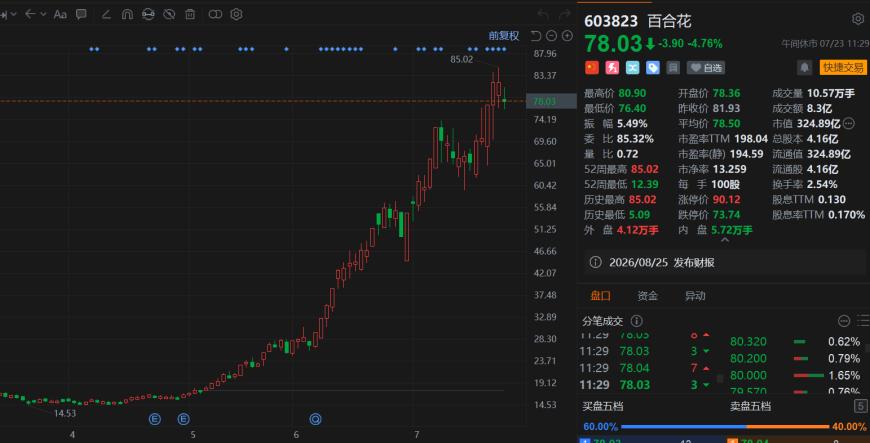Switch to the 盘口 tab

[x=600, y=296]
